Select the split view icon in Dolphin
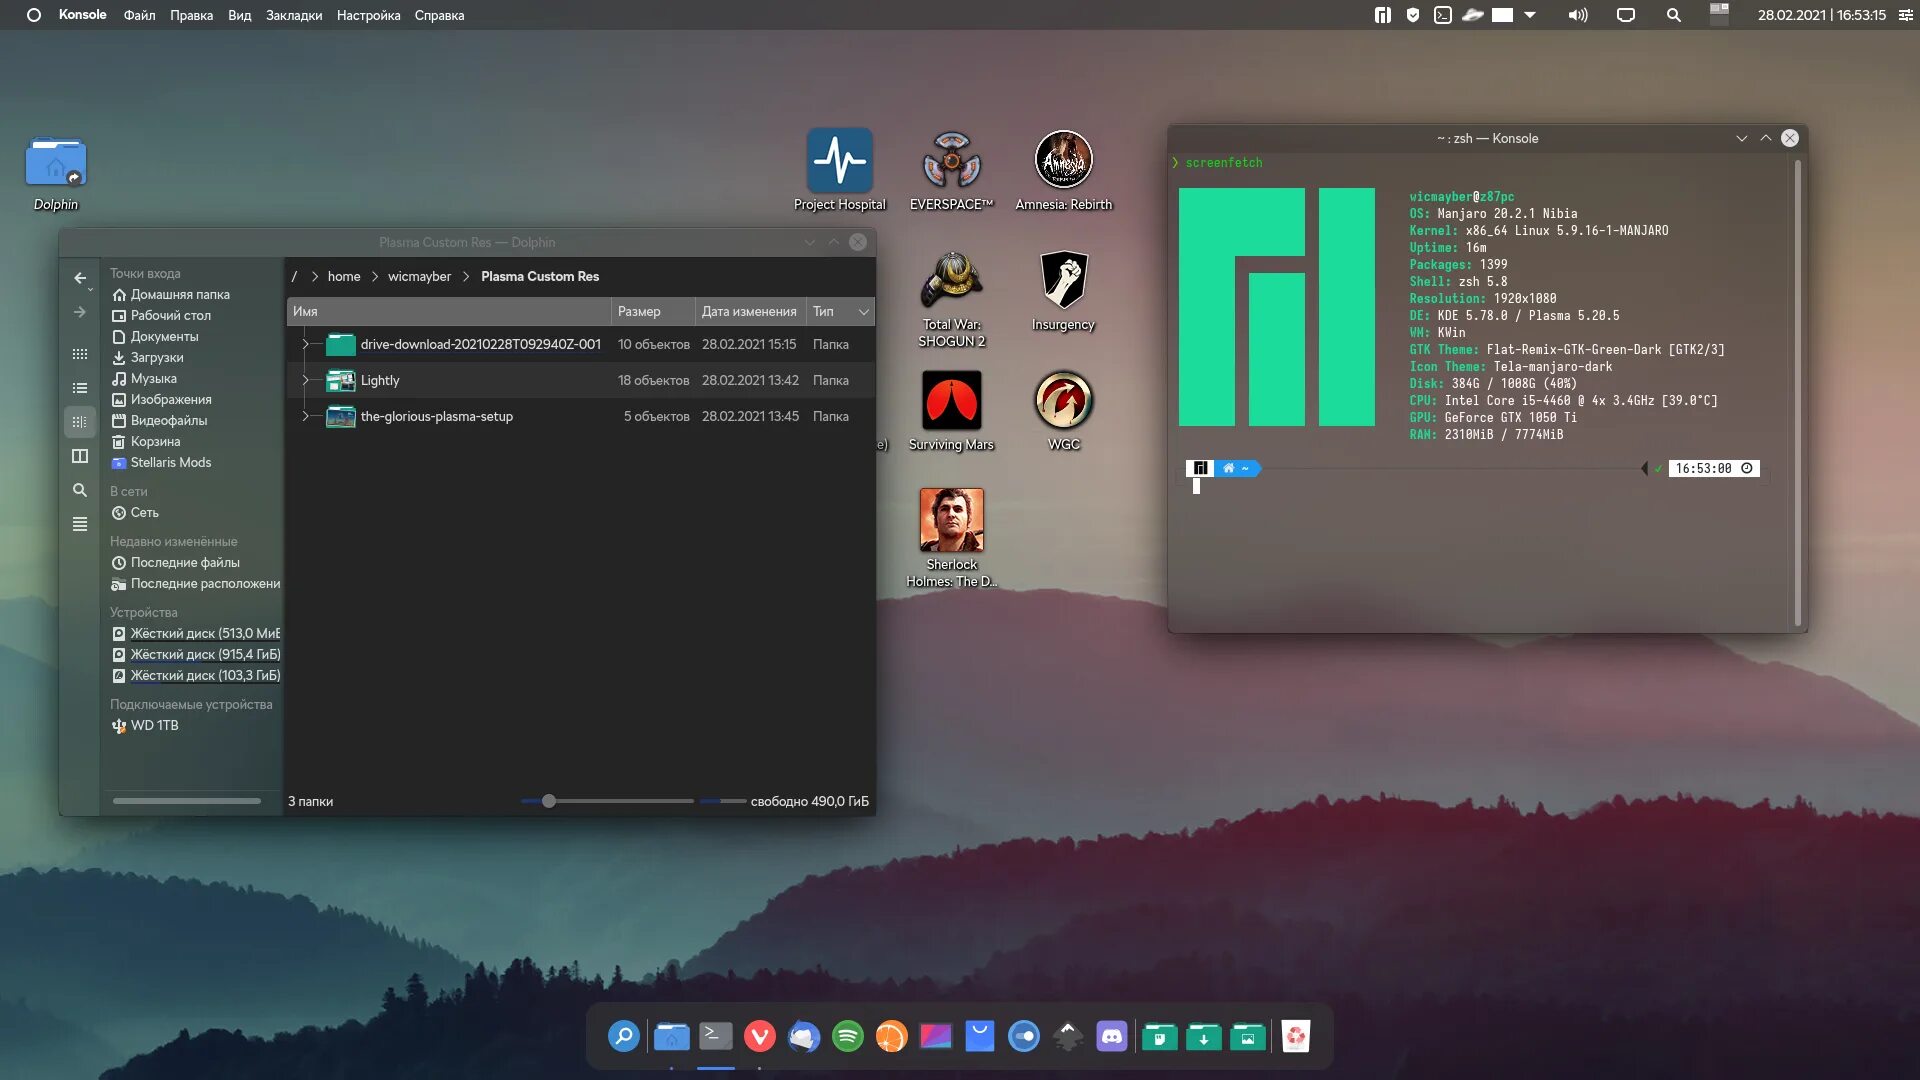Screen dimensions: 1920x1080 [80, 456]
